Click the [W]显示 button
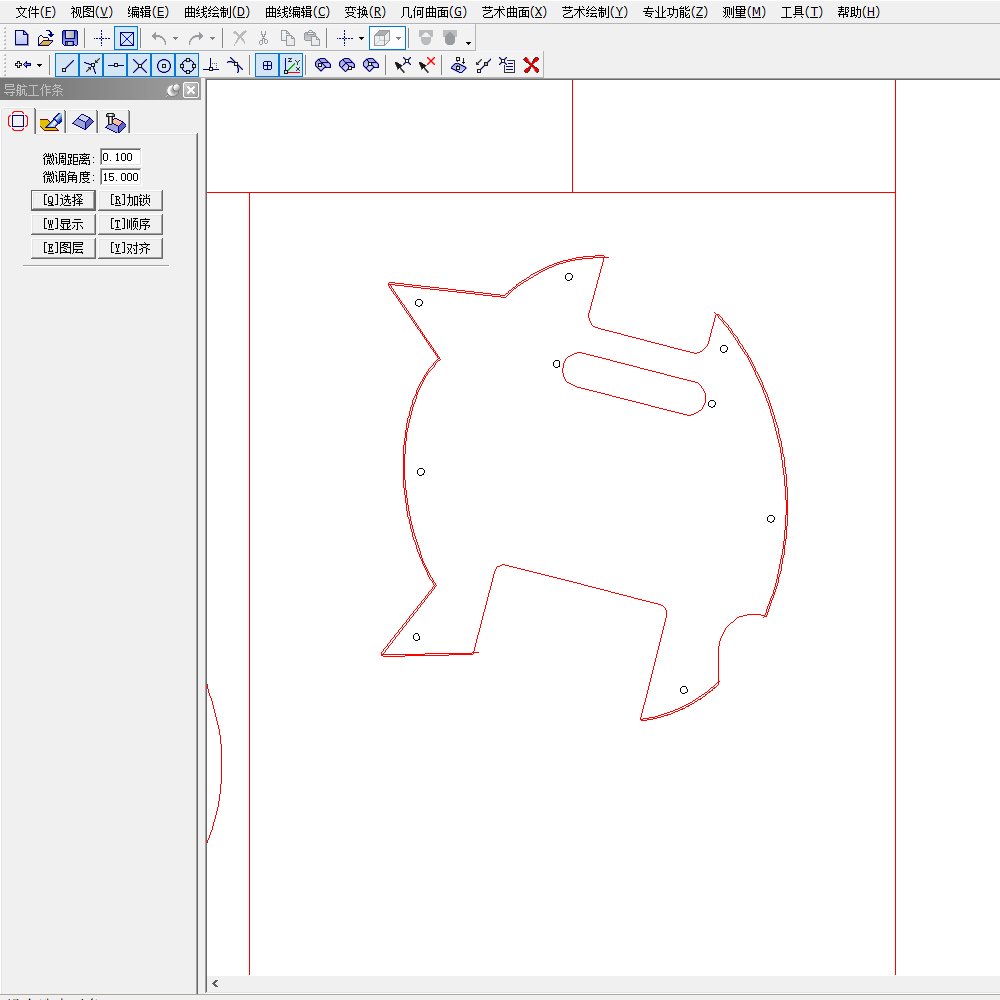This screenshot has width=1000, height=1000. 63,224
